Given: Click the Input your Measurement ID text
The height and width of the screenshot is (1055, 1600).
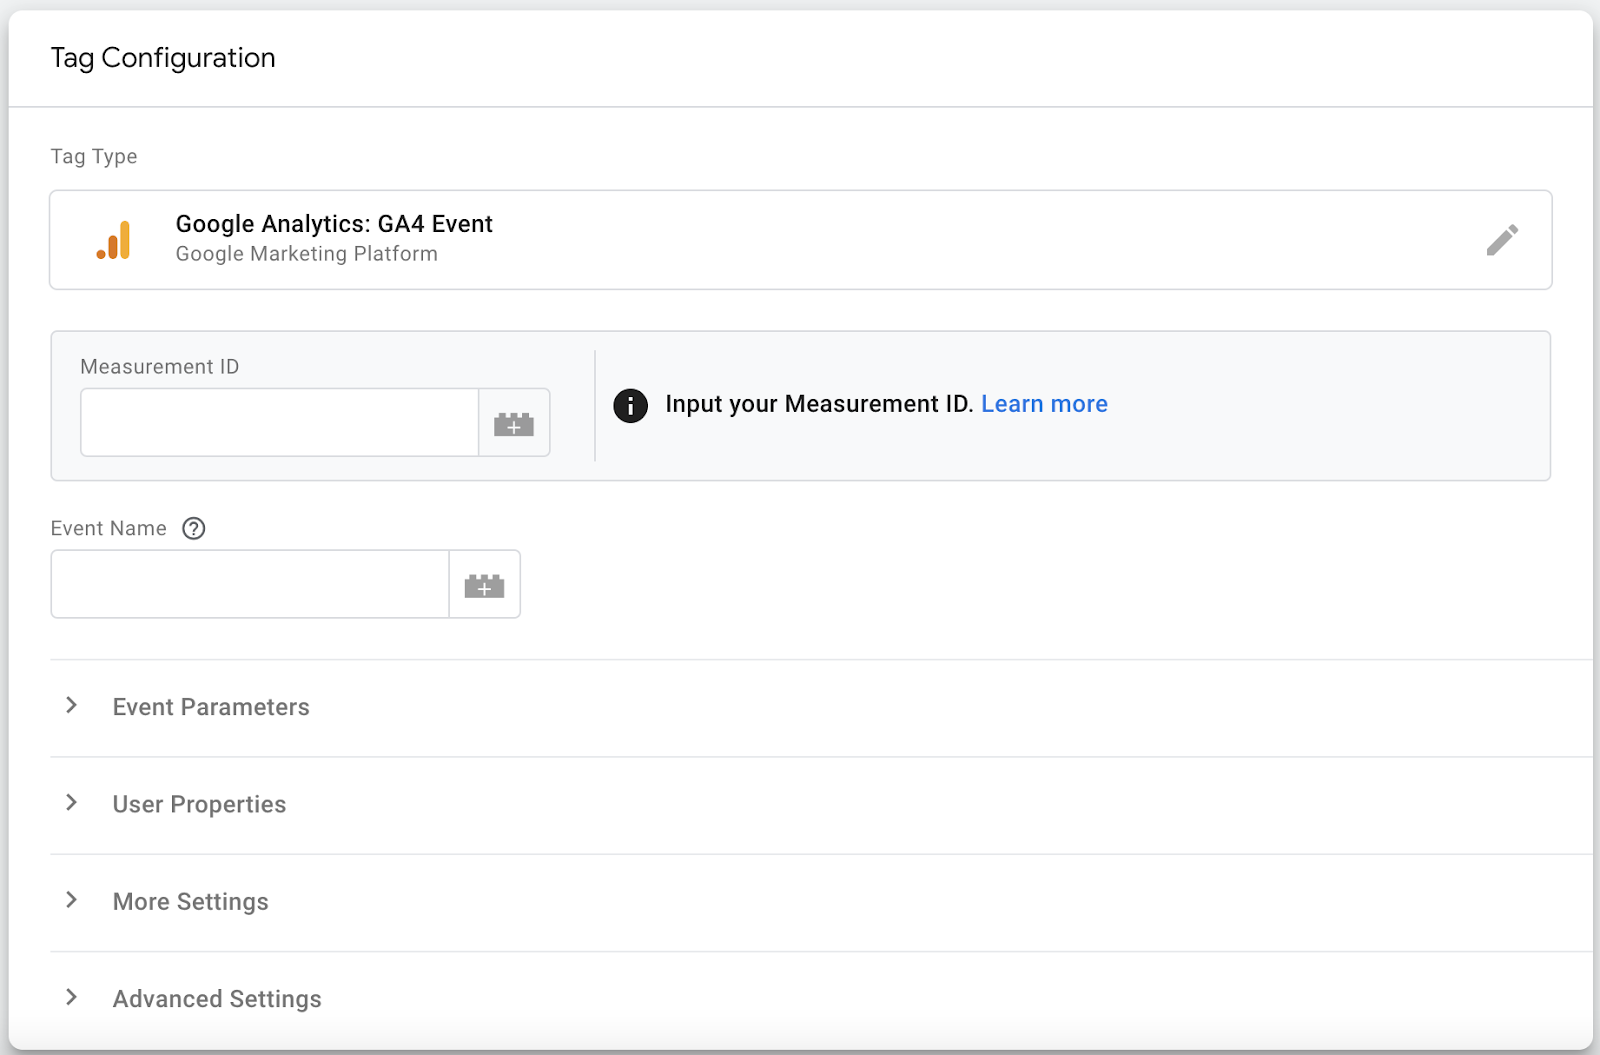Looking at the screenshot, I should (x=819, y=404).
